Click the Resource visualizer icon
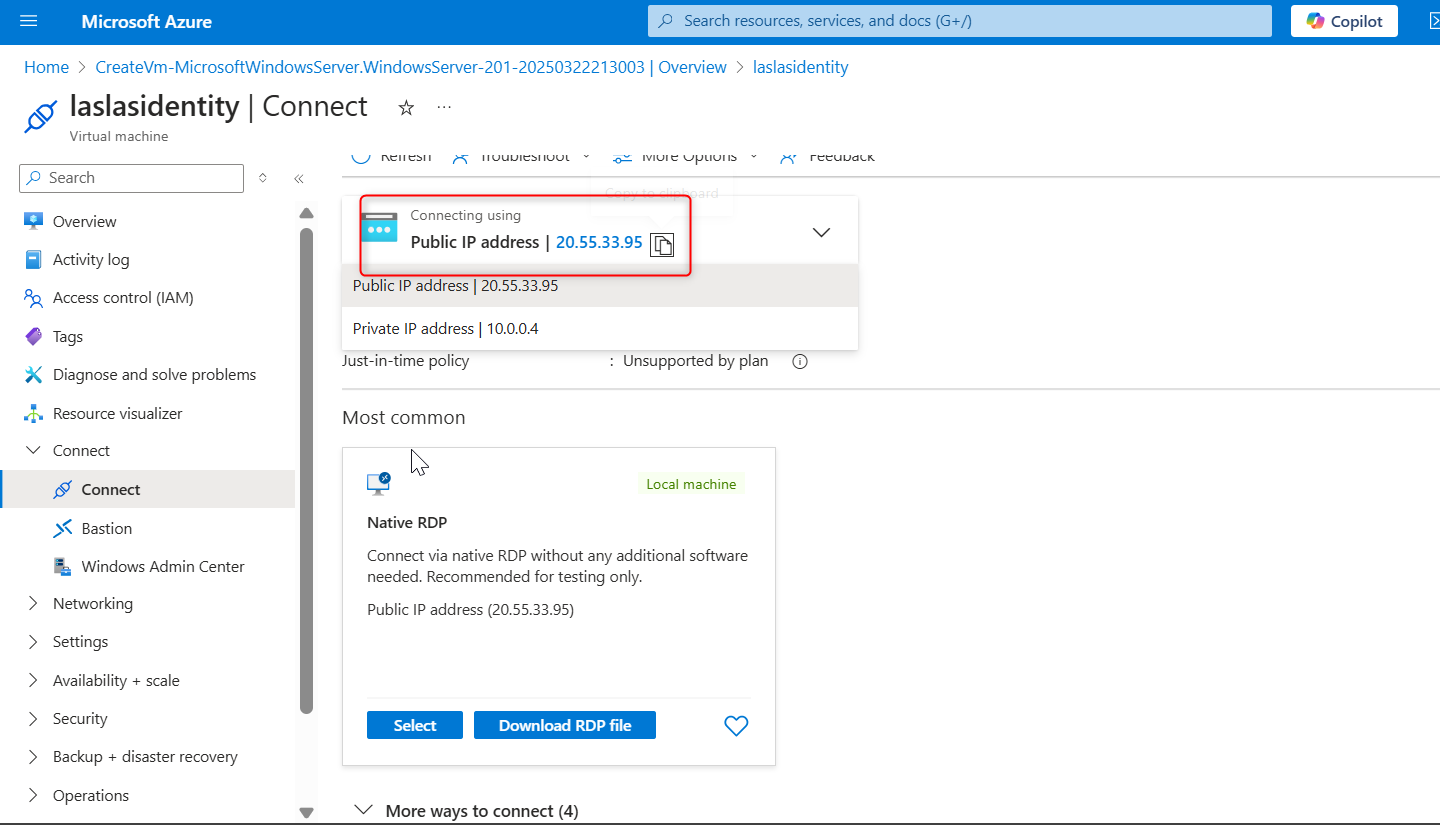This screenshot has width=1440, height=825. tap(34, 413)
